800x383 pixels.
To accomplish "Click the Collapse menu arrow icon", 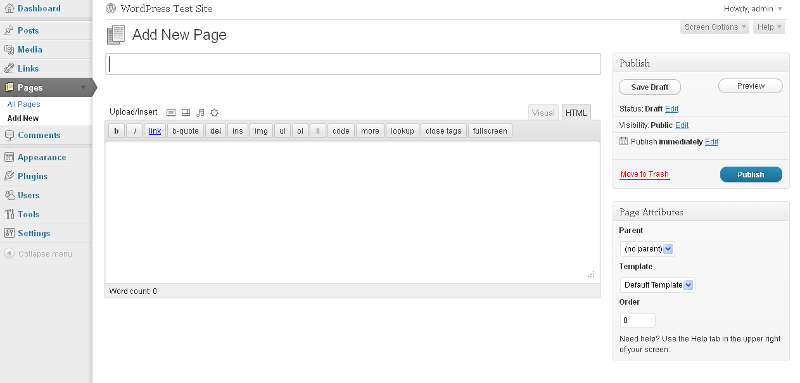I will tap(9, 253).
